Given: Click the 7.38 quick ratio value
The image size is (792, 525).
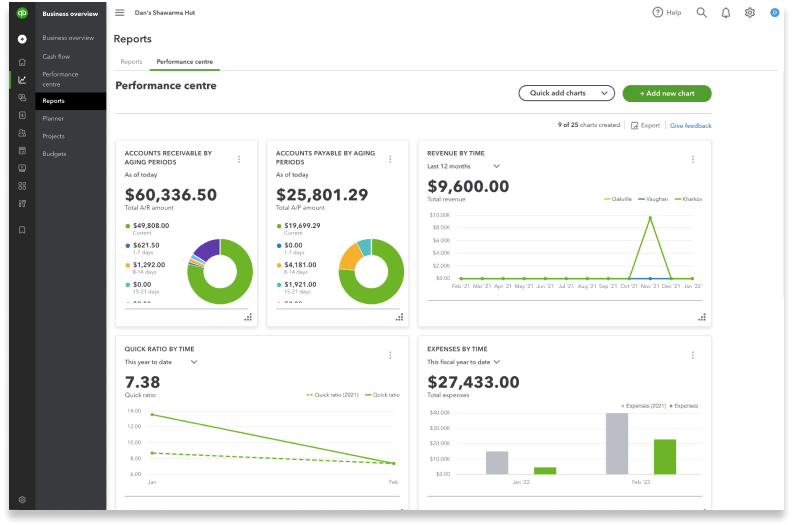Looking at the screenshot, I should pyautogui.click(x=142, y=382).
